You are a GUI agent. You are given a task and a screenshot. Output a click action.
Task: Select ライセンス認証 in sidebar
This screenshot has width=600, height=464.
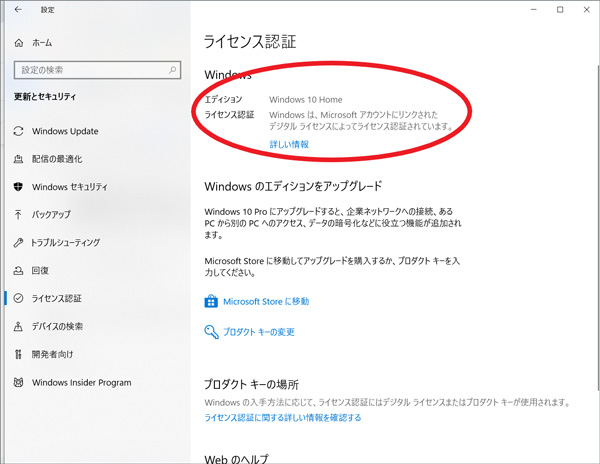coord(57,298)
